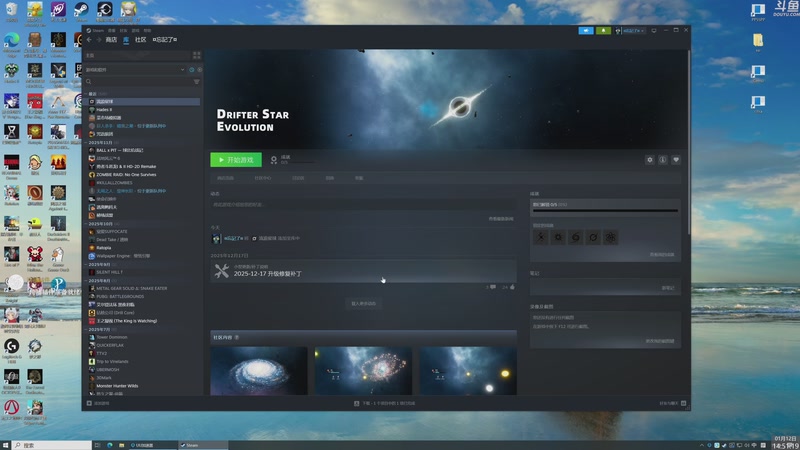The image size is (800, 450).
Task: Open the green notifications bell button
Action: (x=603, y=31)
